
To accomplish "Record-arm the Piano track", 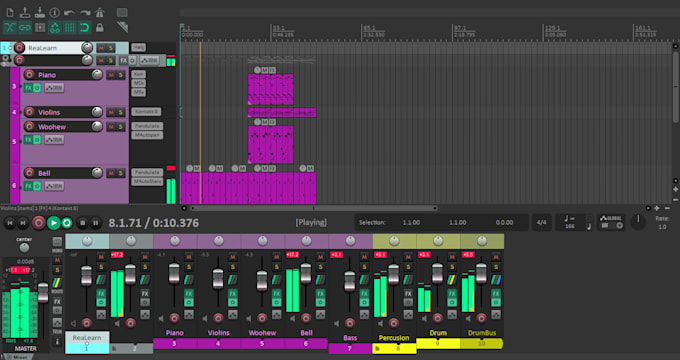I will (x=29, y=75).
